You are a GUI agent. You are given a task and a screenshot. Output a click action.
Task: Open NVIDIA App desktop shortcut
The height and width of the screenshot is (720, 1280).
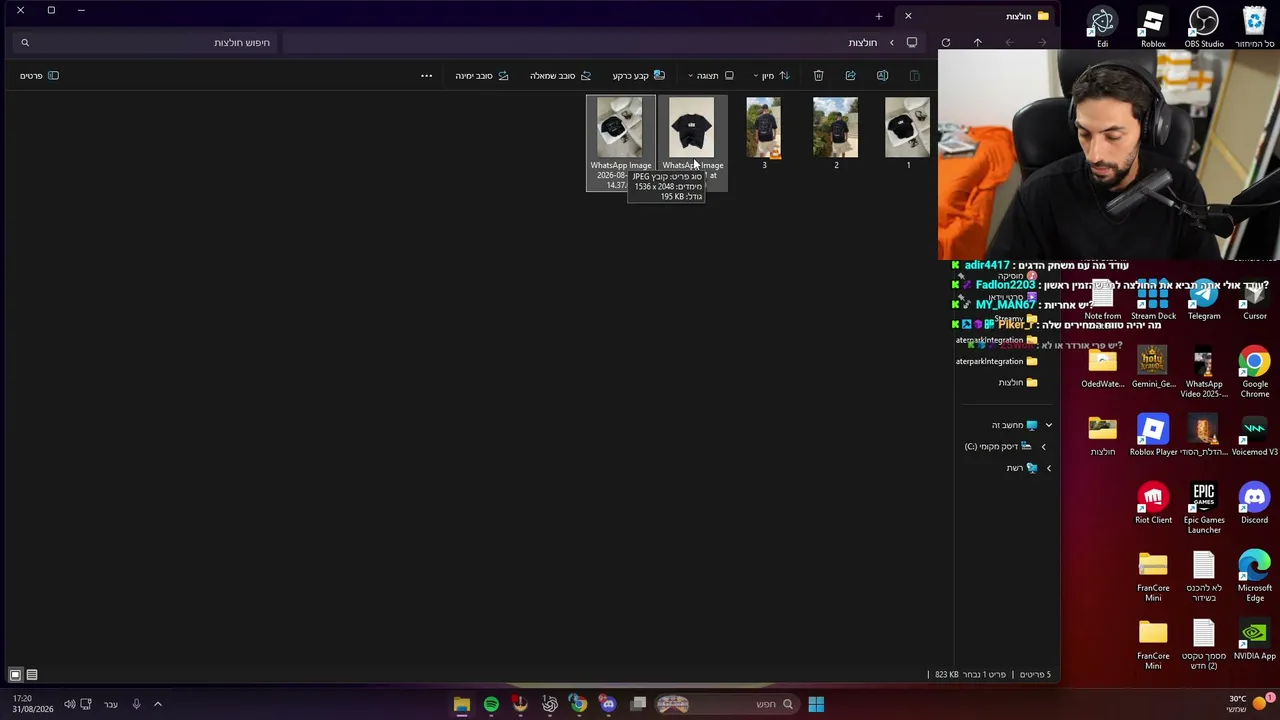tap(1254, 640)
